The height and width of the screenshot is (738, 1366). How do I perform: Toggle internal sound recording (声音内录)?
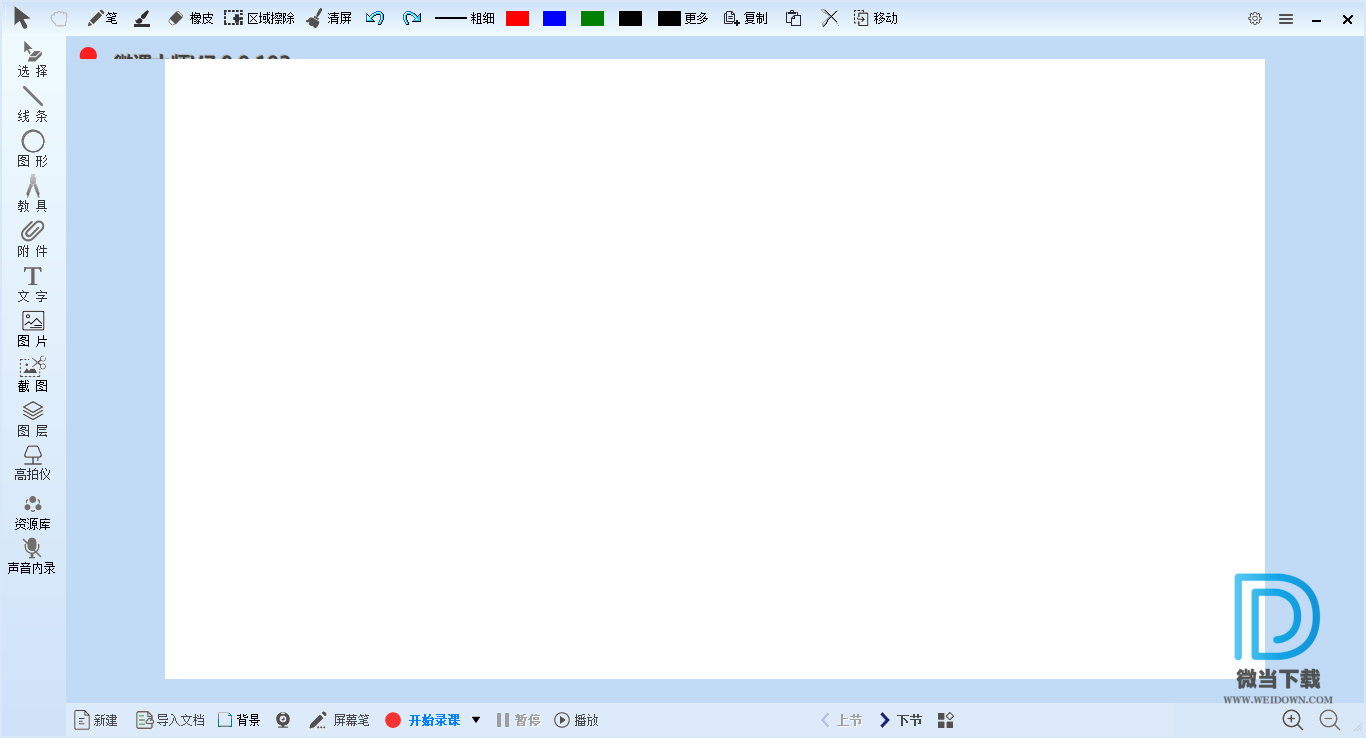coord(32,557)
